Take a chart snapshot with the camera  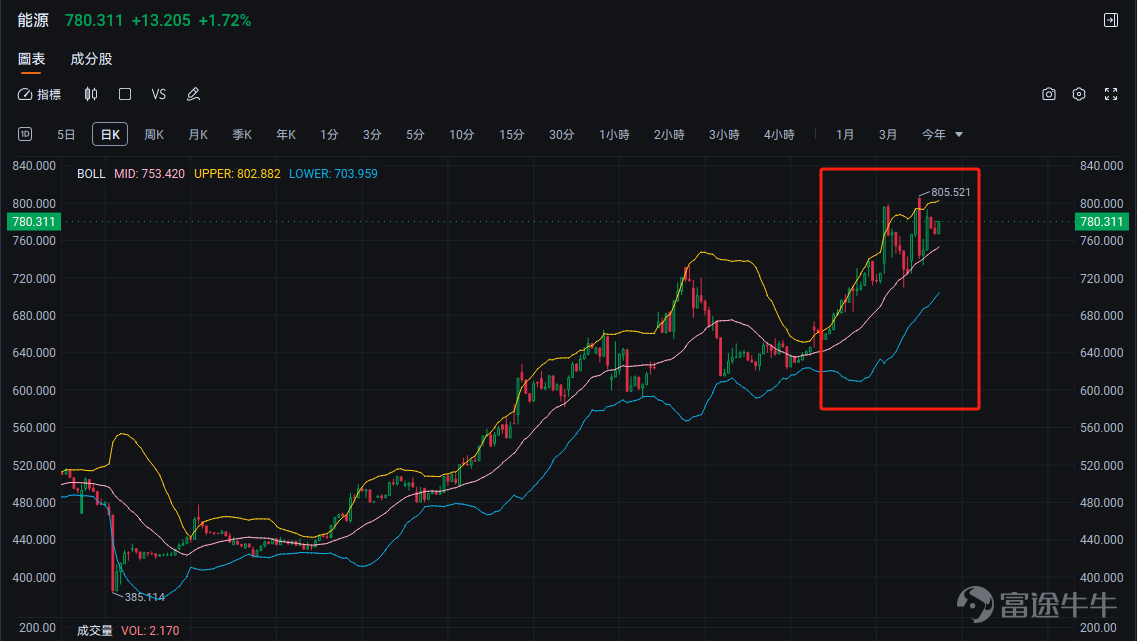point(1049,94)
